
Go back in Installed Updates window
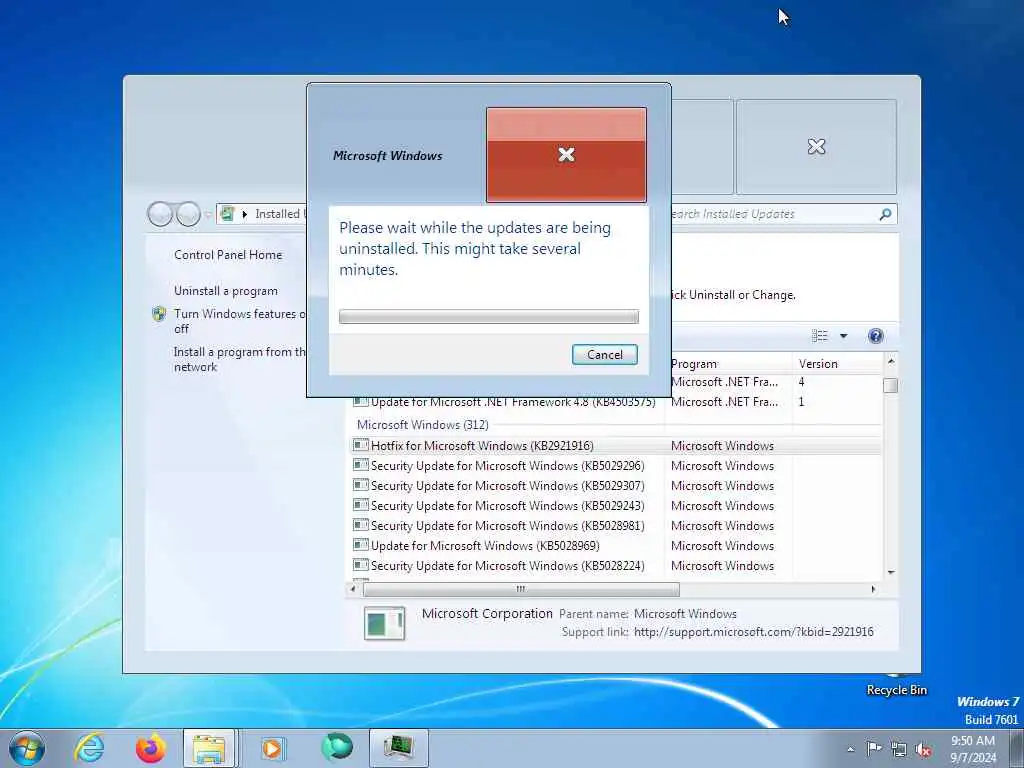coord(160,214)
